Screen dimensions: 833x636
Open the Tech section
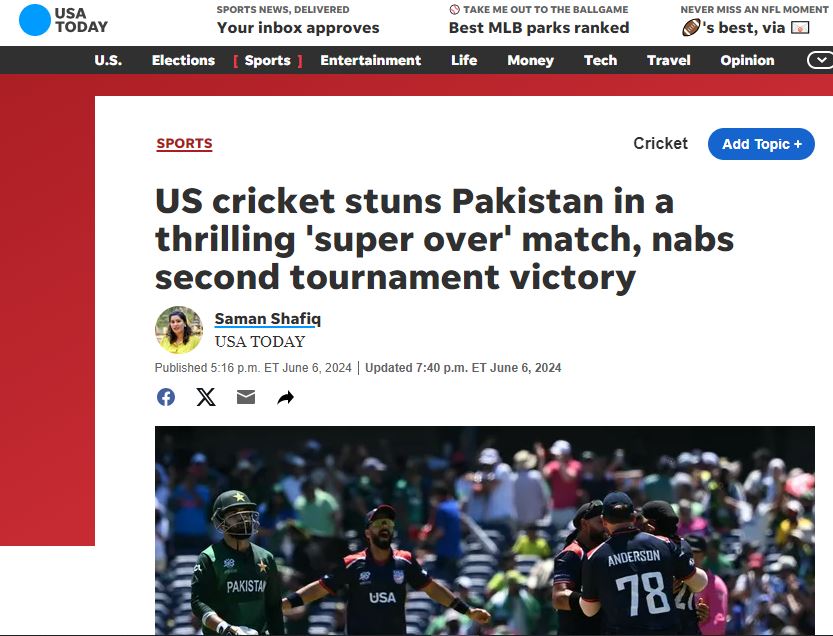pos(600,61)
